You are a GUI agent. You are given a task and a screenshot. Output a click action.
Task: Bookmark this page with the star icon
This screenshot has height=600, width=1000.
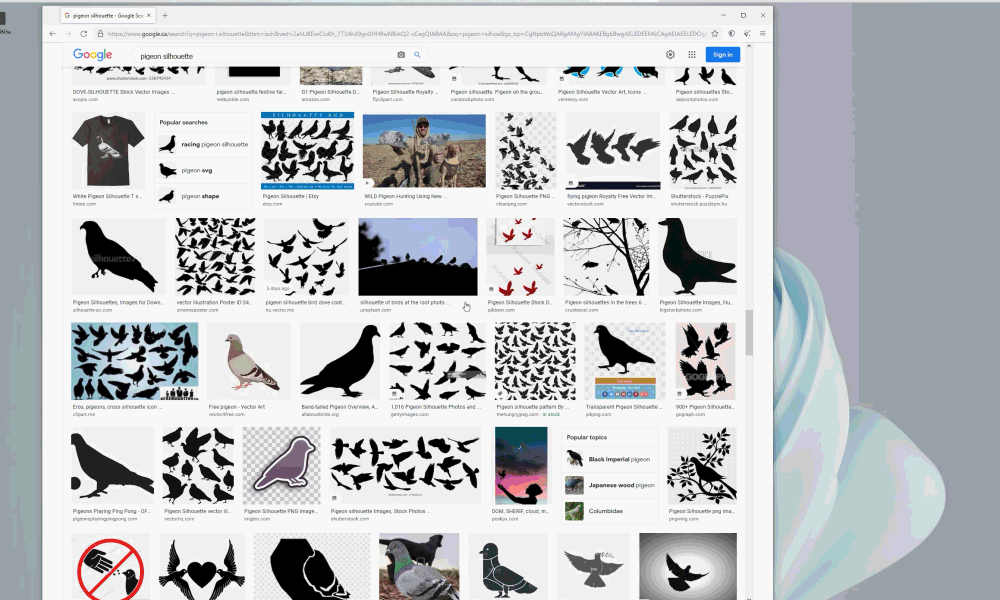click(715, 34)
